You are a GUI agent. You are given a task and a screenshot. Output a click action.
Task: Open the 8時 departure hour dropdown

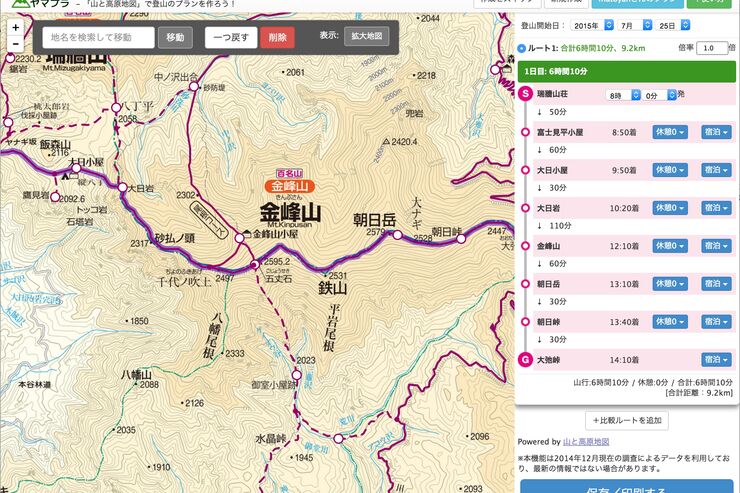pyautogui.click(x=623, y=95)
